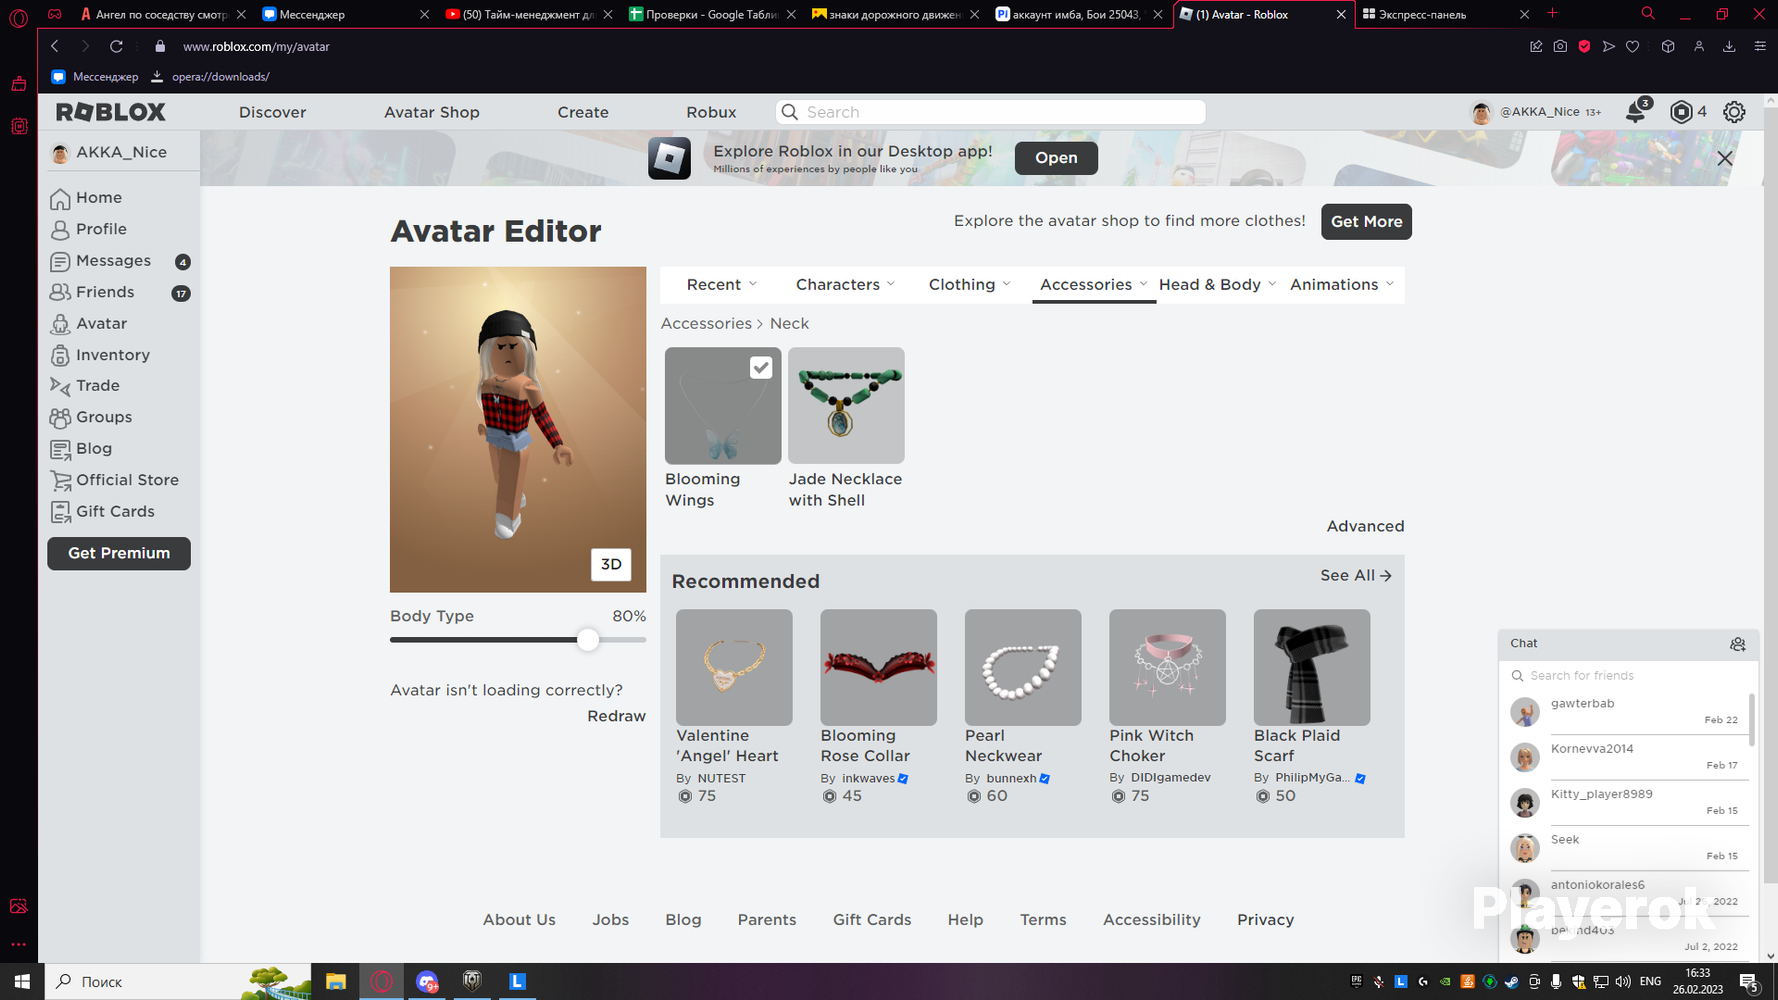Expand the Clothing dropdown
The width and height of the screenshot is (1778, 1000).
[x=969, y=285]
